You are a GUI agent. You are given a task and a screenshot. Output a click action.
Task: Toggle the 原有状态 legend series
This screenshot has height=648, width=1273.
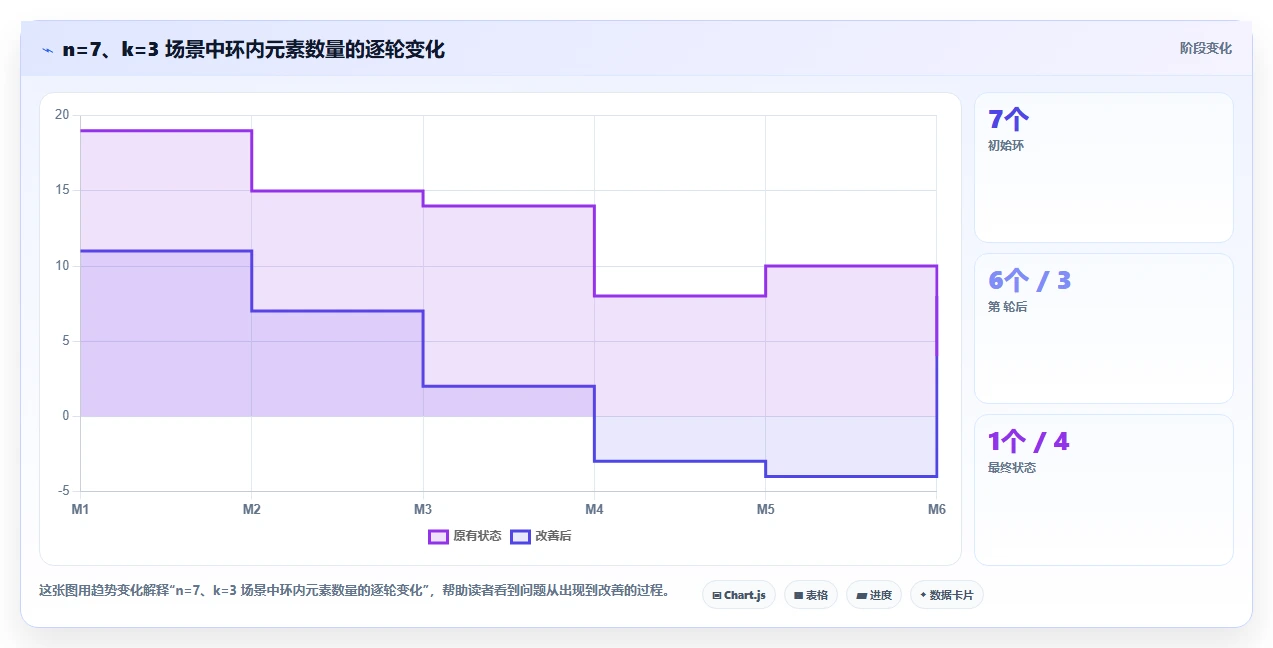click(x=465, y=536)
